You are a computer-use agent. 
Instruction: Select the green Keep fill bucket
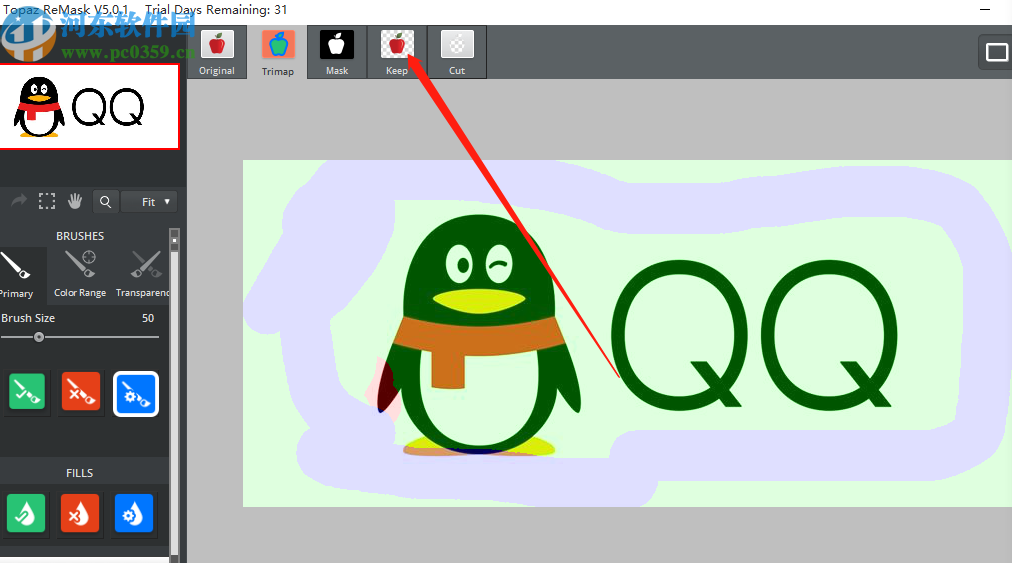coord(26,513)
